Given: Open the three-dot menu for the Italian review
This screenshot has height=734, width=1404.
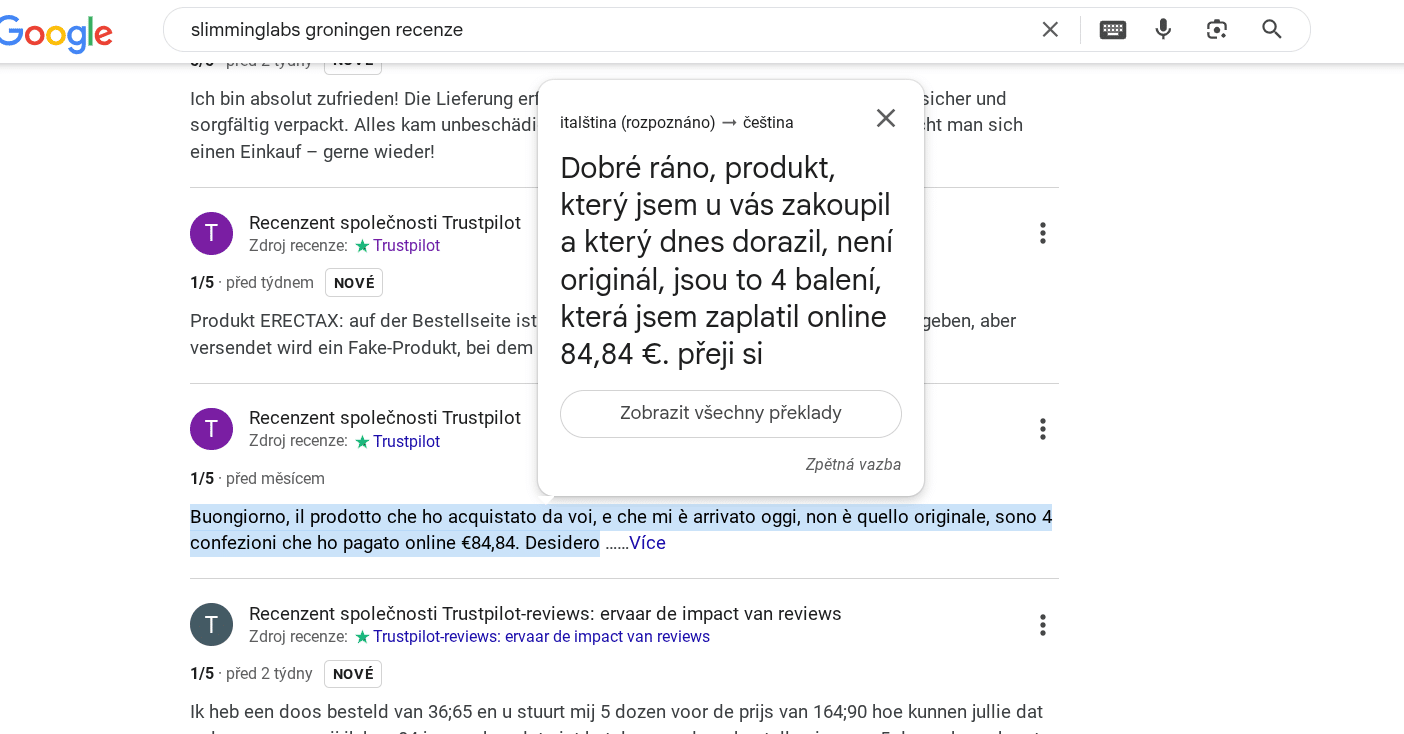Looking at the screenshot, I should pyautogui.click(x=1042, y=429).
